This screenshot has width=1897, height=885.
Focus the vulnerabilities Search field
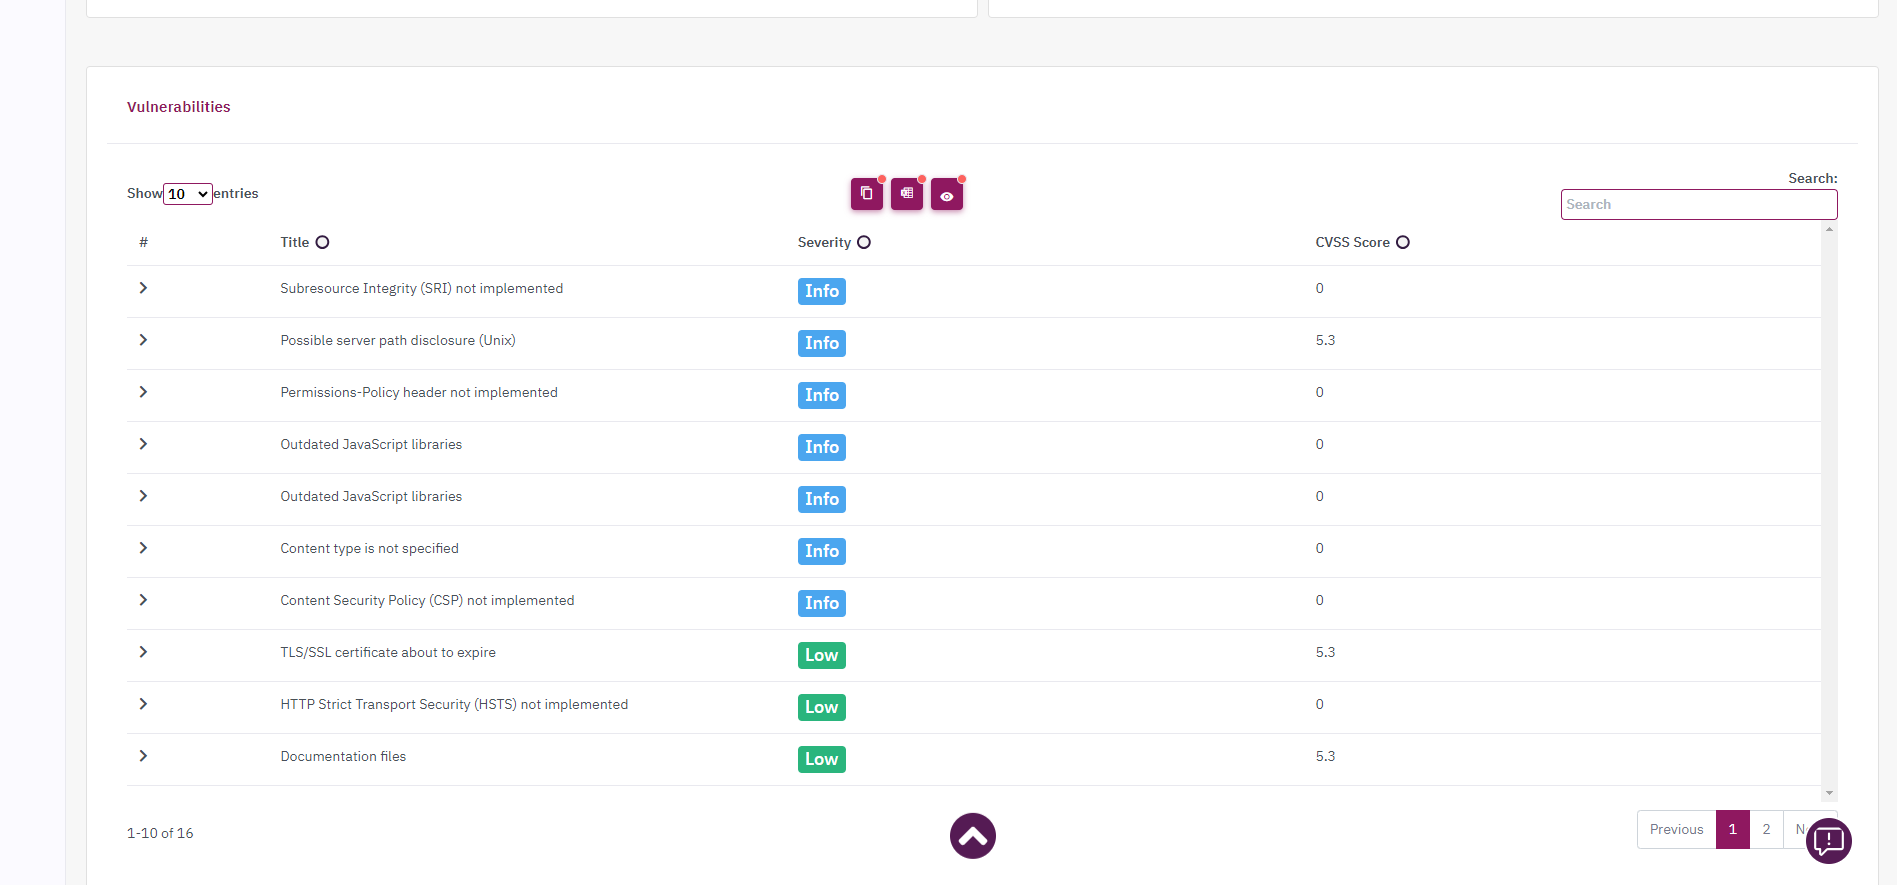1698,204
